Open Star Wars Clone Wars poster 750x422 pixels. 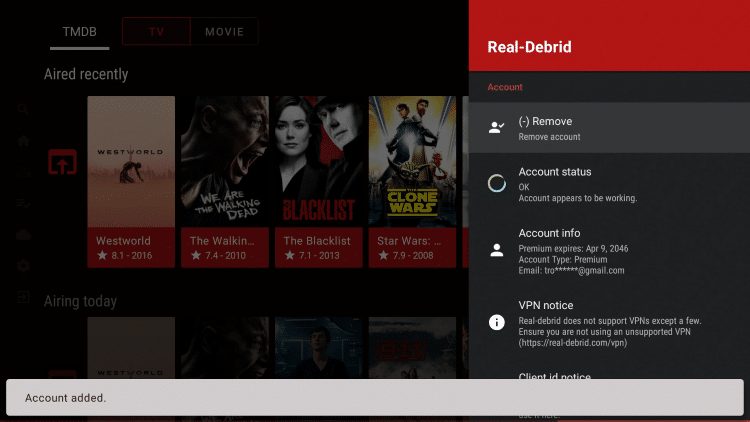point(412,162)
